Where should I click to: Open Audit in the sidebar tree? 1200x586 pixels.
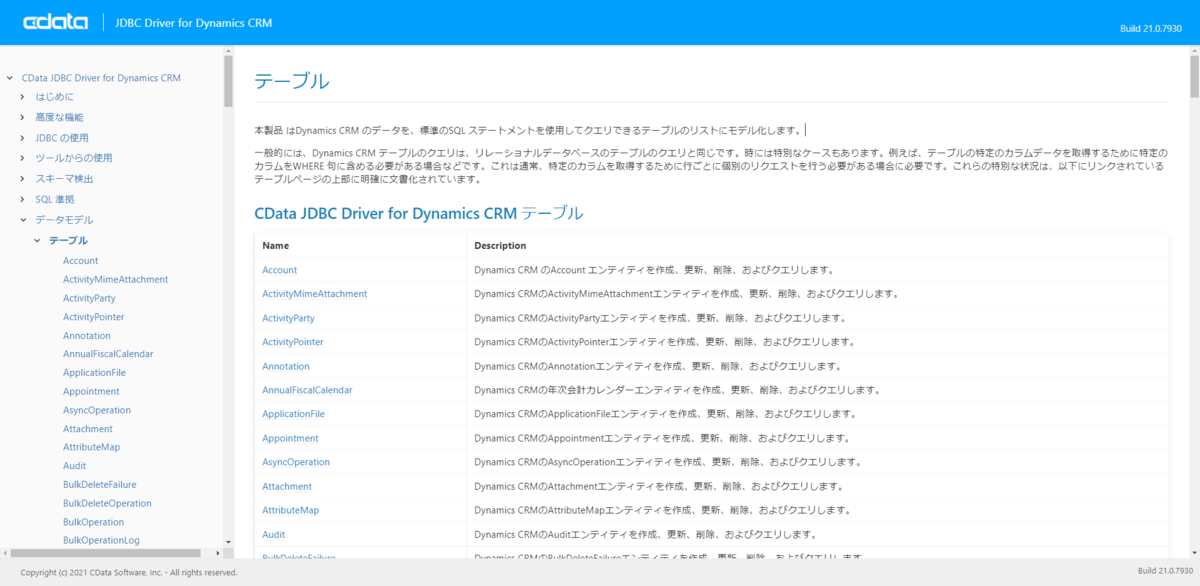click(74, 466)
